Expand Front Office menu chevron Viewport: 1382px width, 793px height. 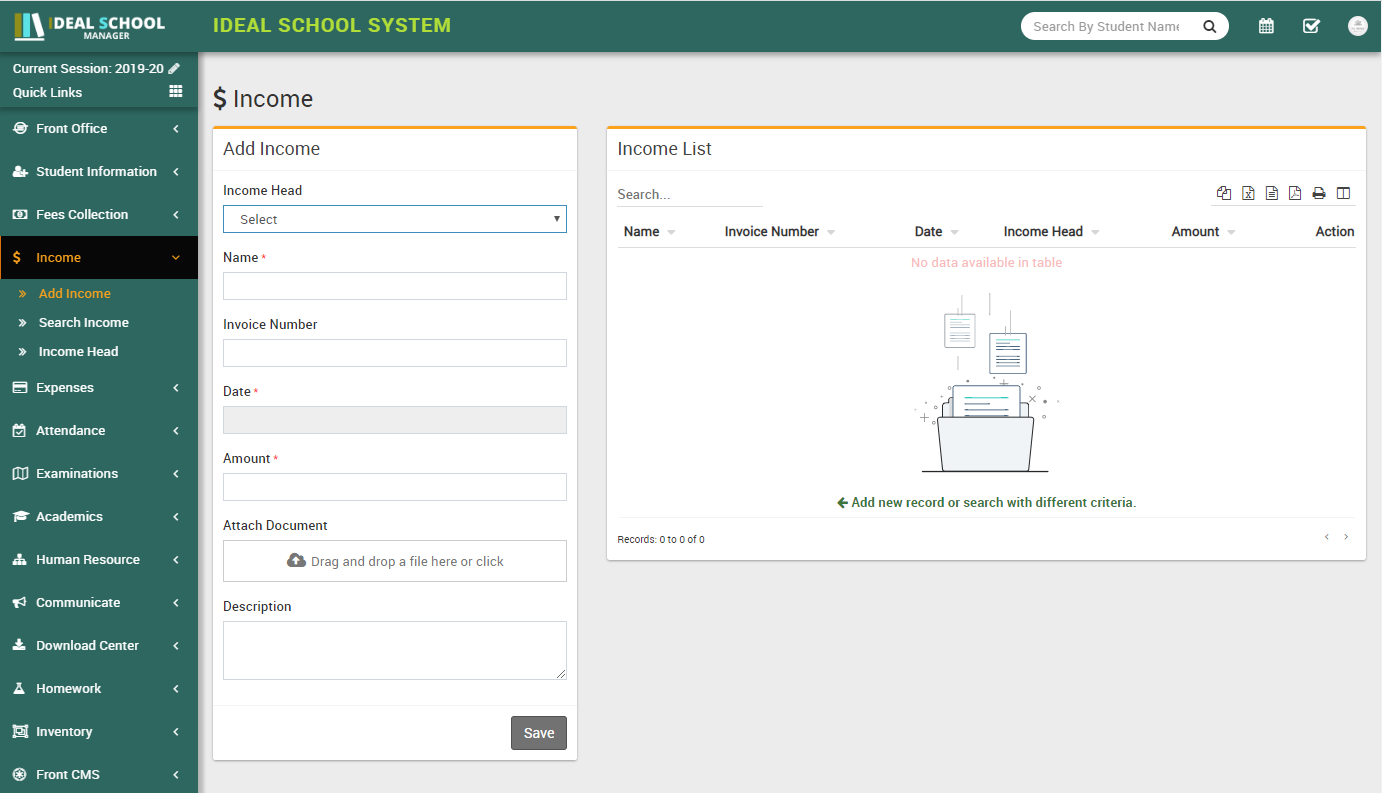(x=176, y=128)
